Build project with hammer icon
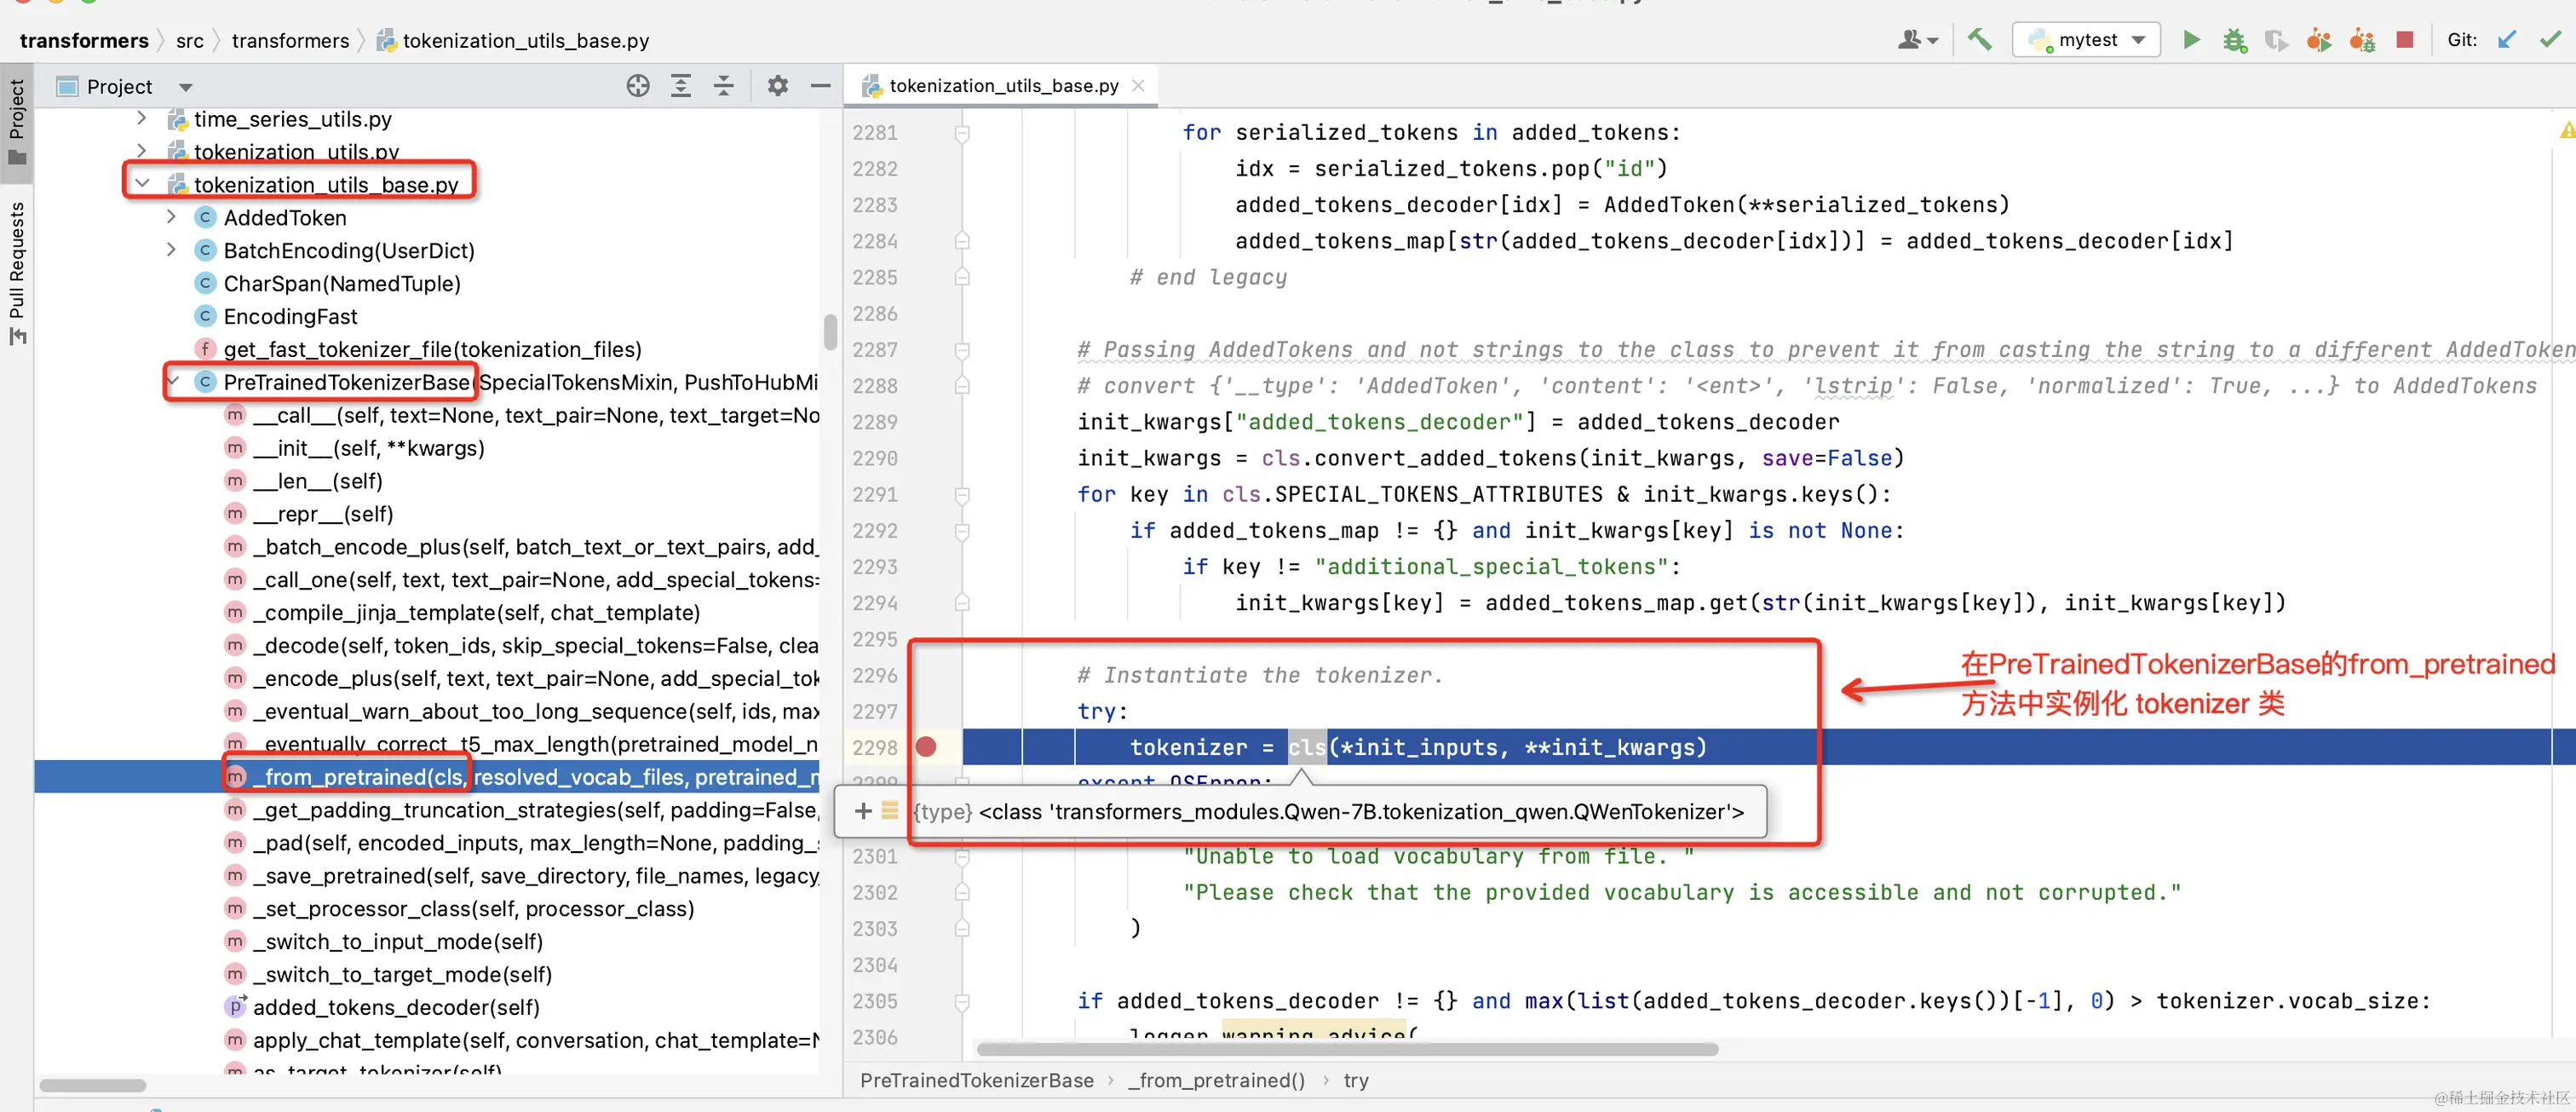The height and width of the screenshot is (1112, 2576). [x=1979, y=40]
